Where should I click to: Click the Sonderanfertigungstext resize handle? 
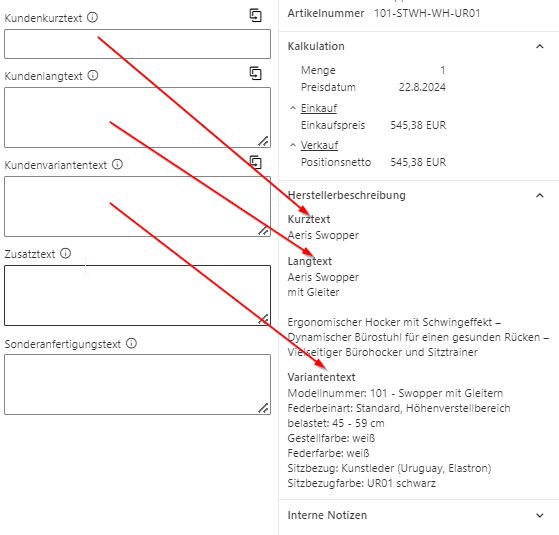pyautogui.click(x=263, y=408)
